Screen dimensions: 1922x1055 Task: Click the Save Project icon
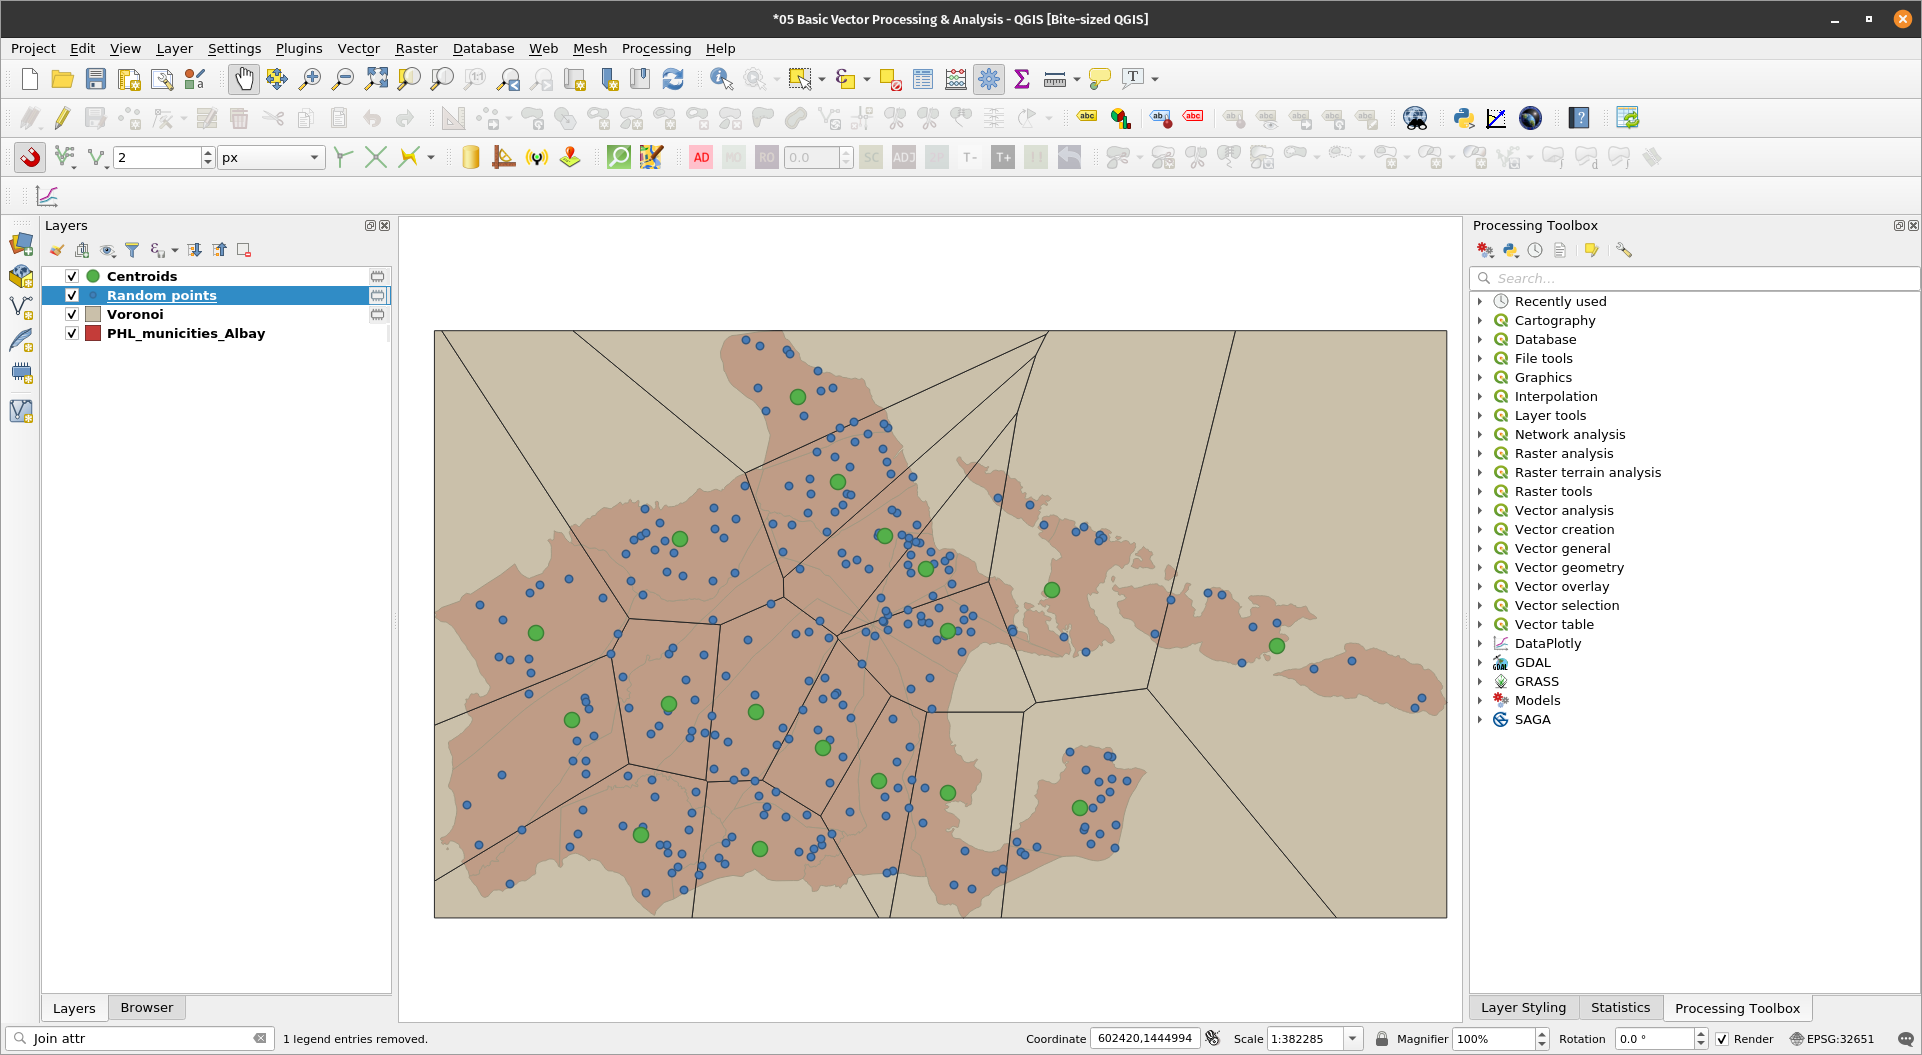(96, 79)
